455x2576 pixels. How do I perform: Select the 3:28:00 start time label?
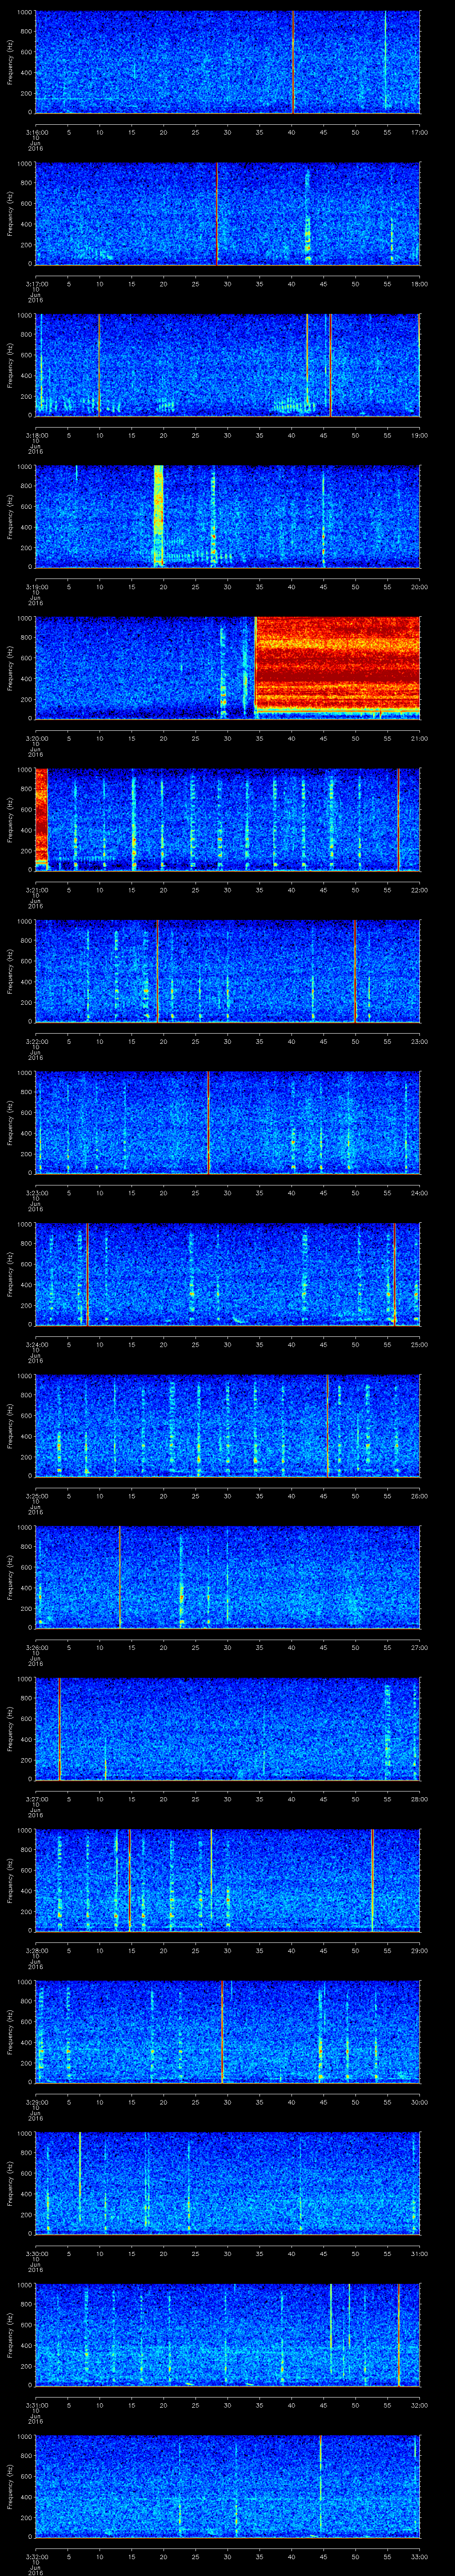[x=36, y=1951]
